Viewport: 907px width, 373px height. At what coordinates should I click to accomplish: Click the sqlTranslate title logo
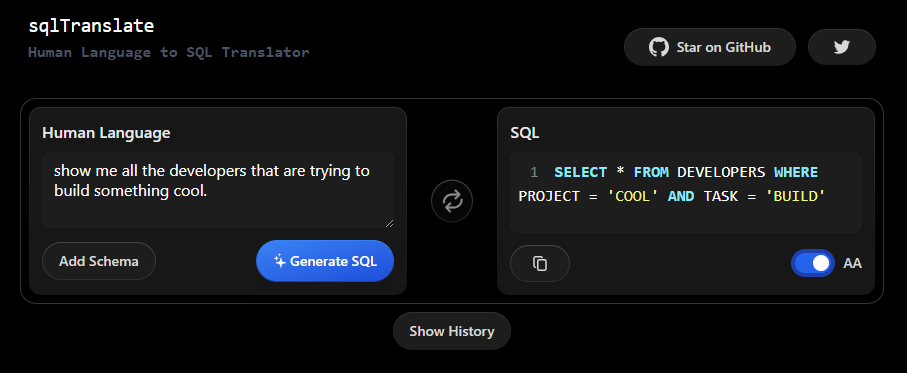[91, 26]
